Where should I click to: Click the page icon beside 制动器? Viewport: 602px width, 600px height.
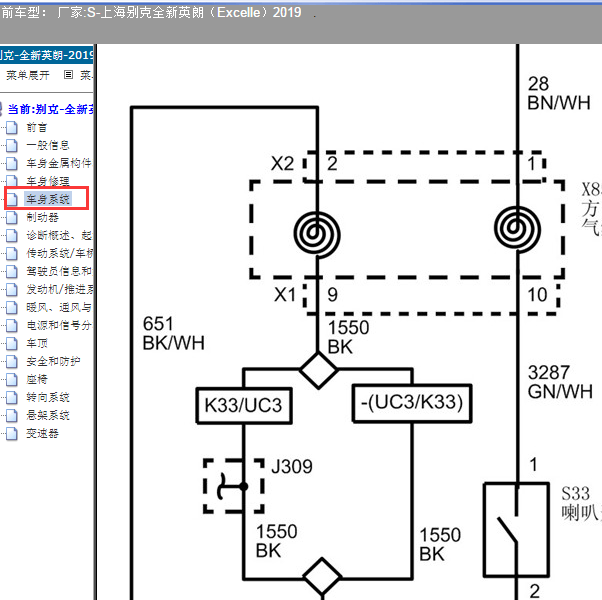point(12,218)
